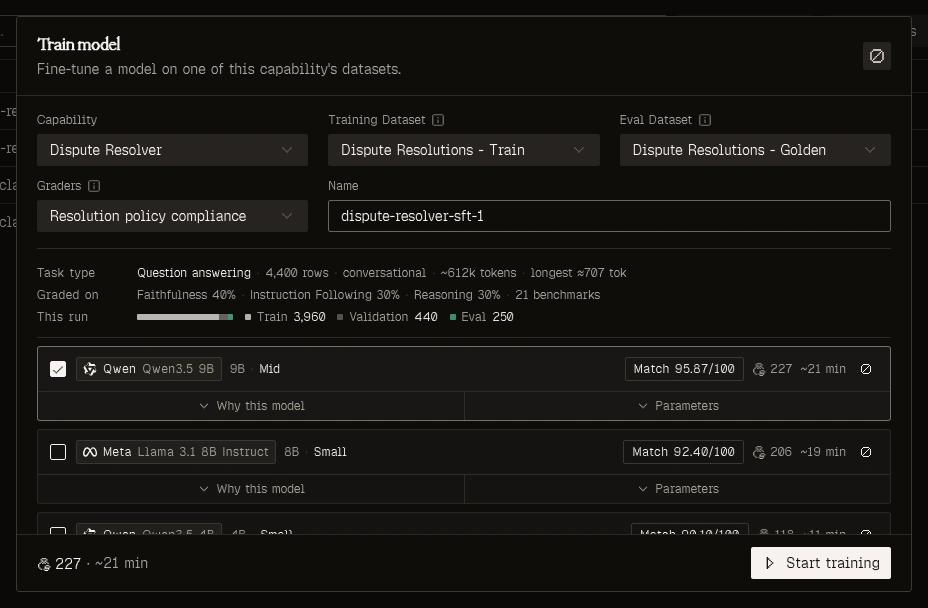The height and width of the screenshot is (608, 928).
Task: Close the Train model dialog
Action: (x=877, y=56)
